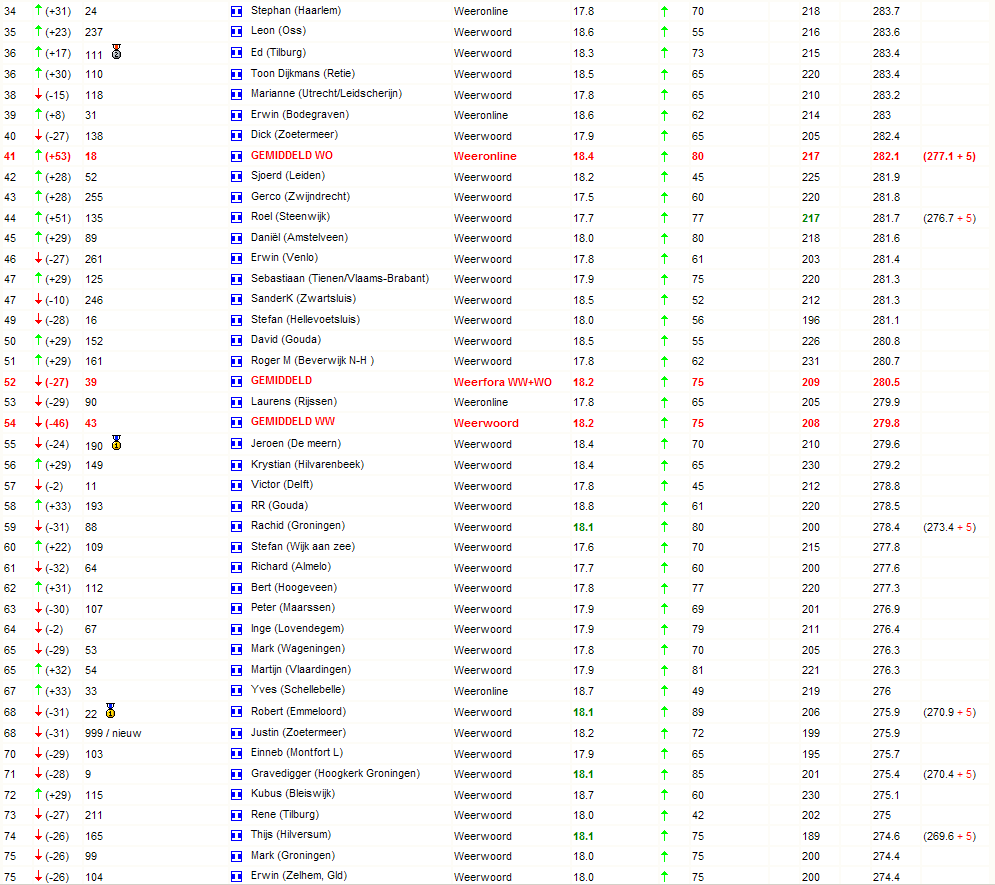Click the blue icon beside Erwin (Bodegraven)
This screenshot has width=995, height=885.
coord(236,115)
